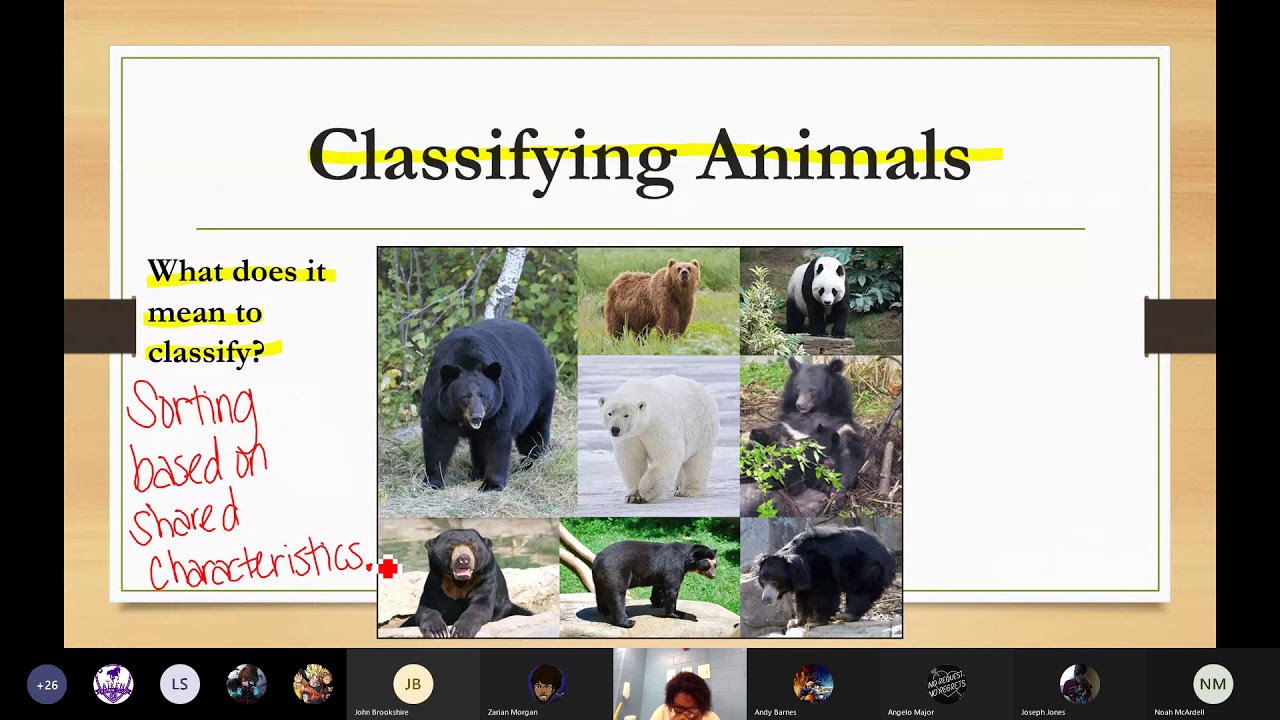Click the anime character participant avatar
Viewport: 1280px width, 720px height.
click(x=313, y=685)
